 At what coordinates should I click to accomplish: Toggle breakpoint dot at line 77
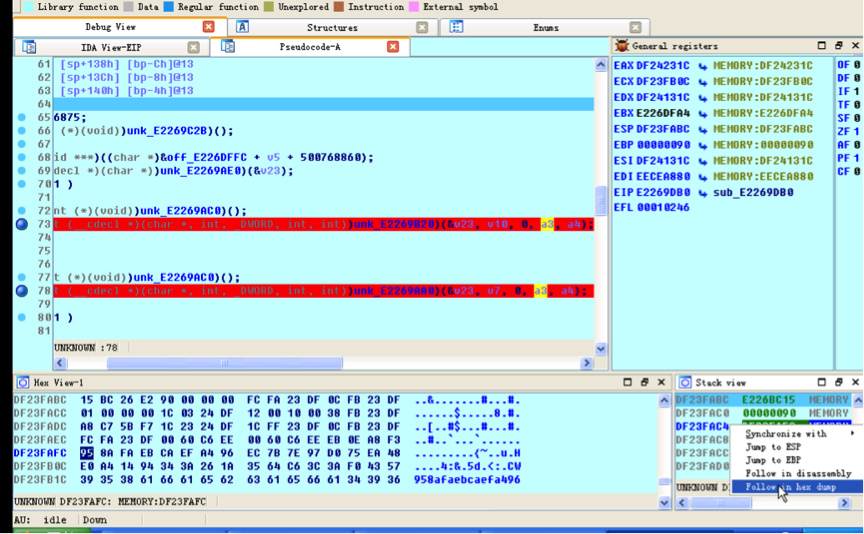tap(21, 277)
